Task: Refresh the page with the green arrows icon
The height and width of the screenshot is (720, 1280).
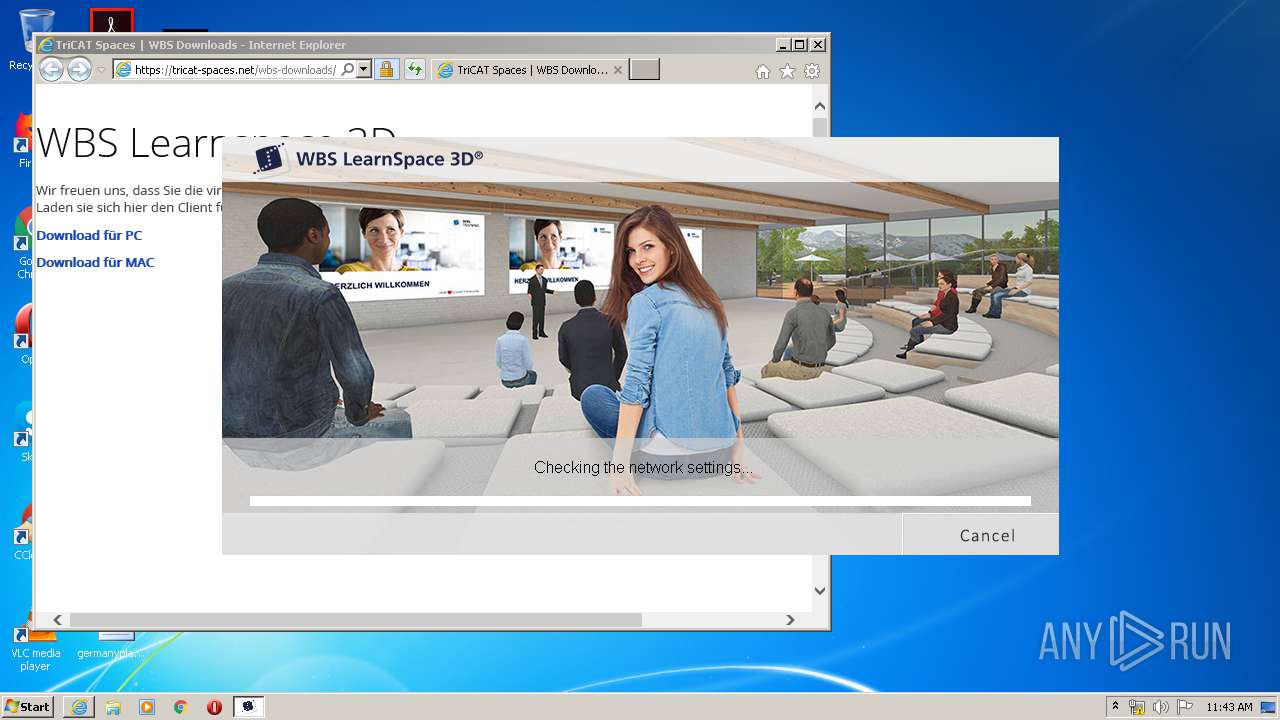Action: [x=414, y=70]
